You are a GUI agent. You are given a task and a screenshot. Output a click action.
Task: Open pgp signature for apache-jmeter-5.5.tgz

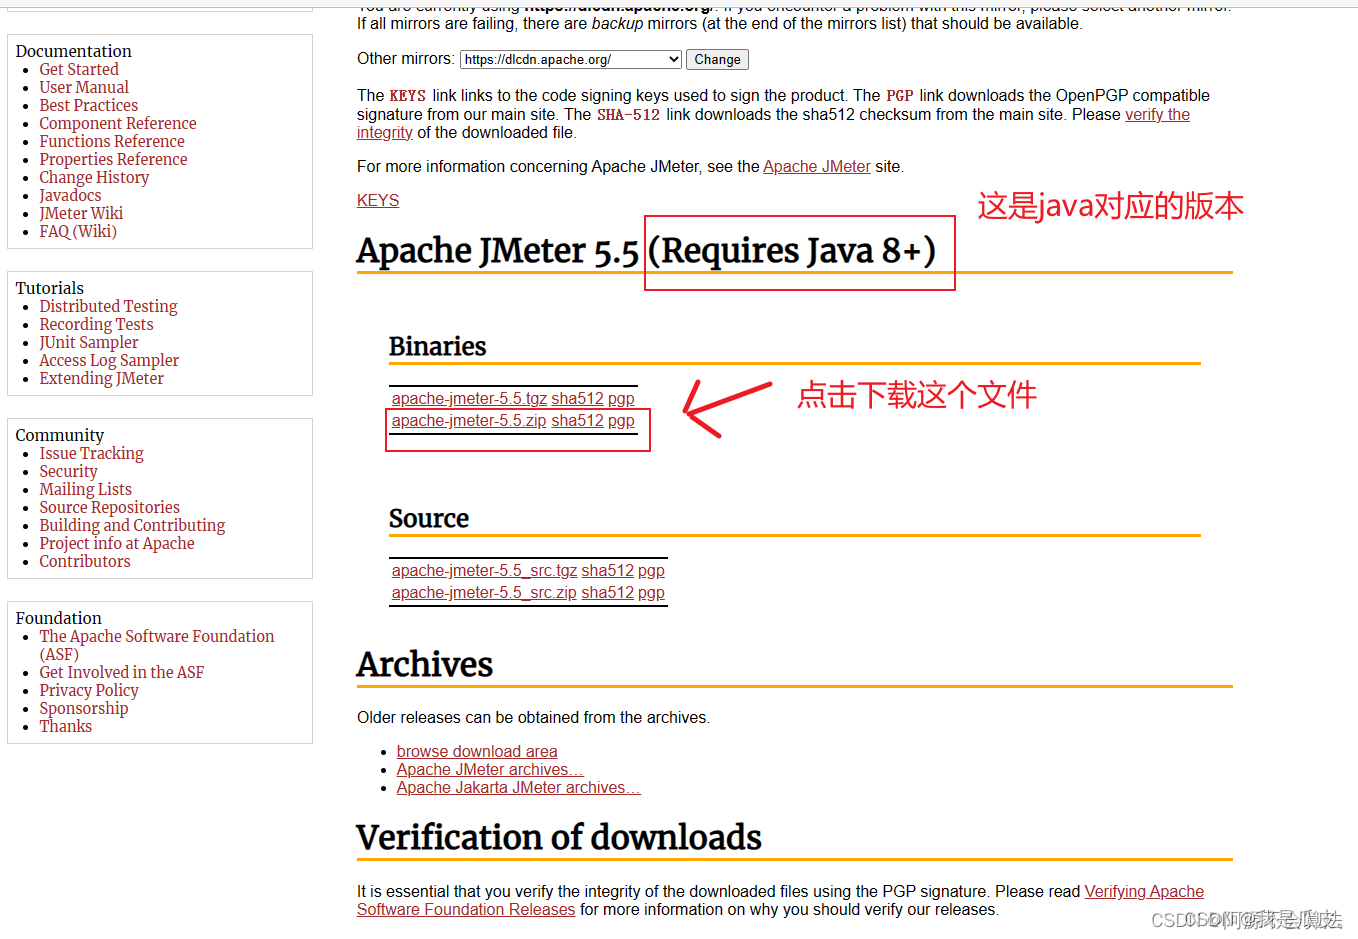tap(621, 398)
